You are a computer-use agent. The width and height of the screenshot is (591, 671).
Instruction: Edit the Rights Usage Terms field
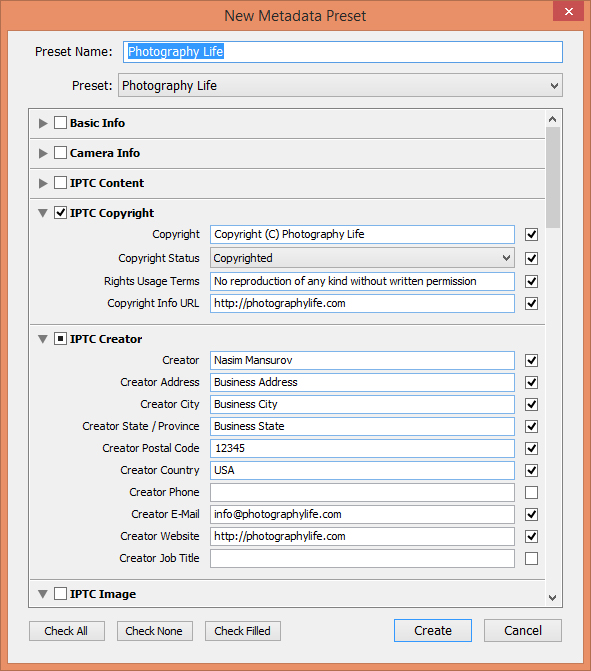tap(362, 281)
